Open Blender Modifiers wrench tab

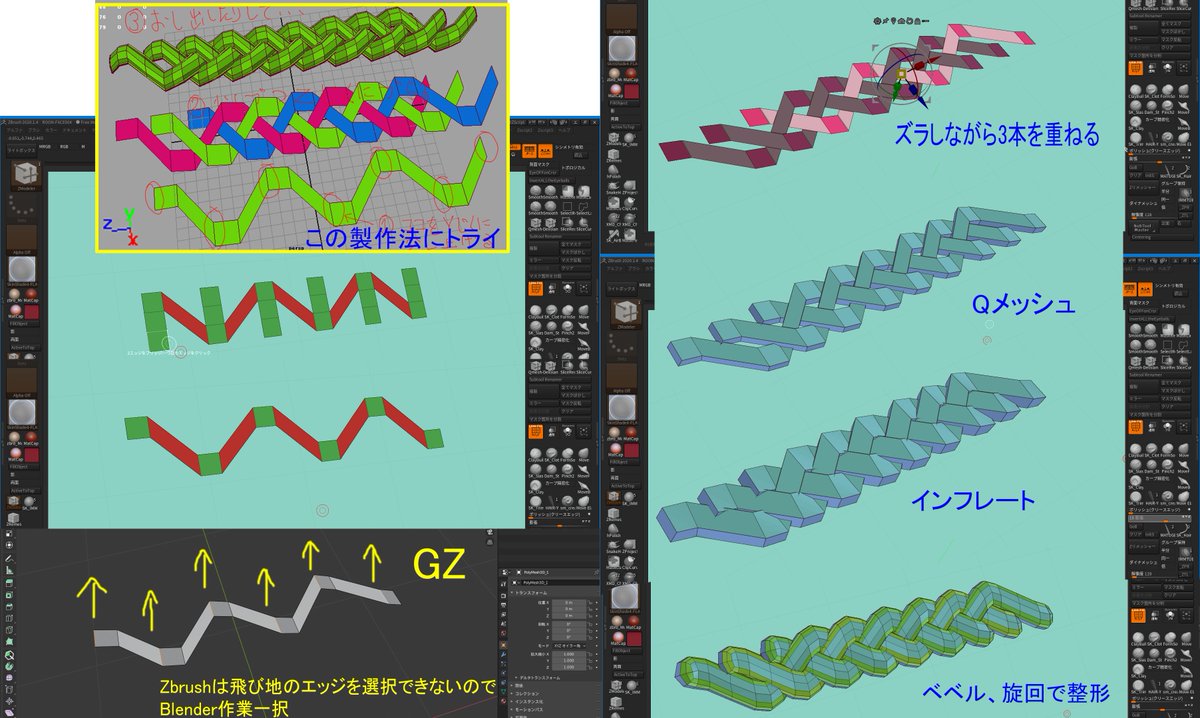pyautogui.click(x=504, y=654)
